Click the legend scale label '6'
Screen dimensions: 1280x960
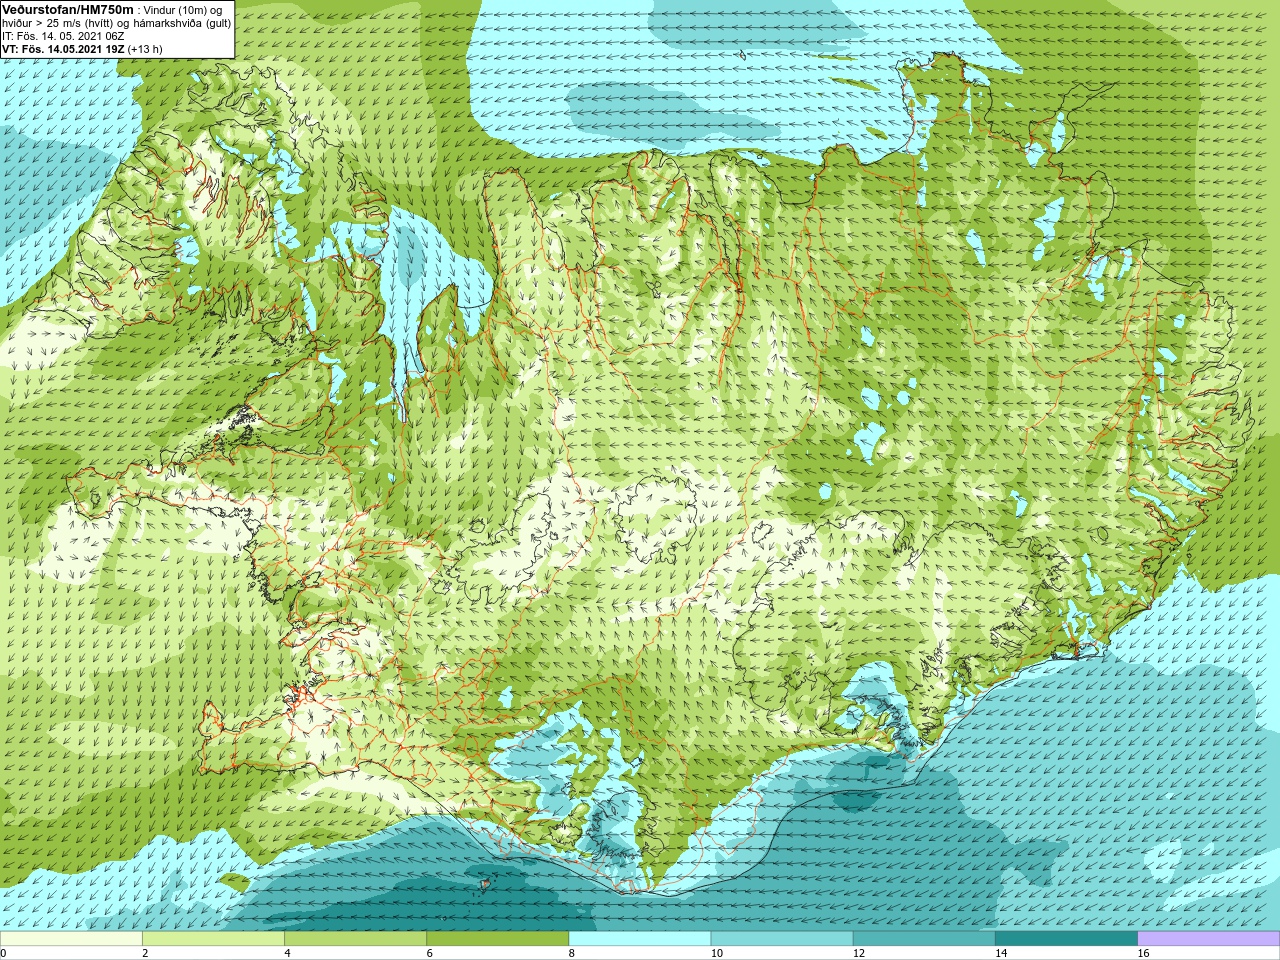[x=429, y=953]
